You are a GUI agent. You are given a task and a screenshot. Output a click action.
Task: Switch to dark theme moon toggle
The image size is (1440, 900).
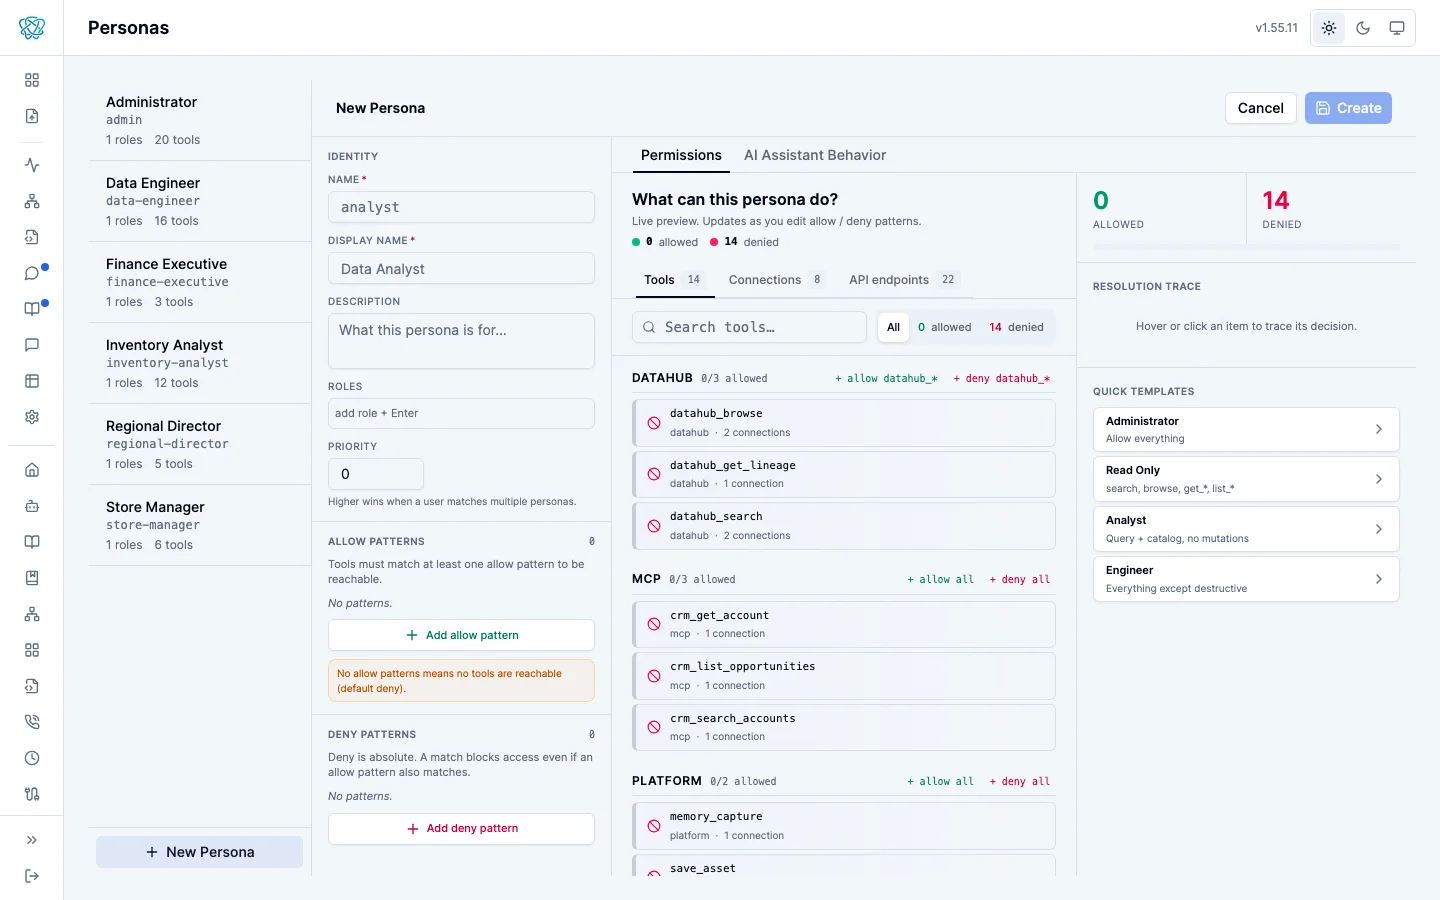tap(1363, 28)
